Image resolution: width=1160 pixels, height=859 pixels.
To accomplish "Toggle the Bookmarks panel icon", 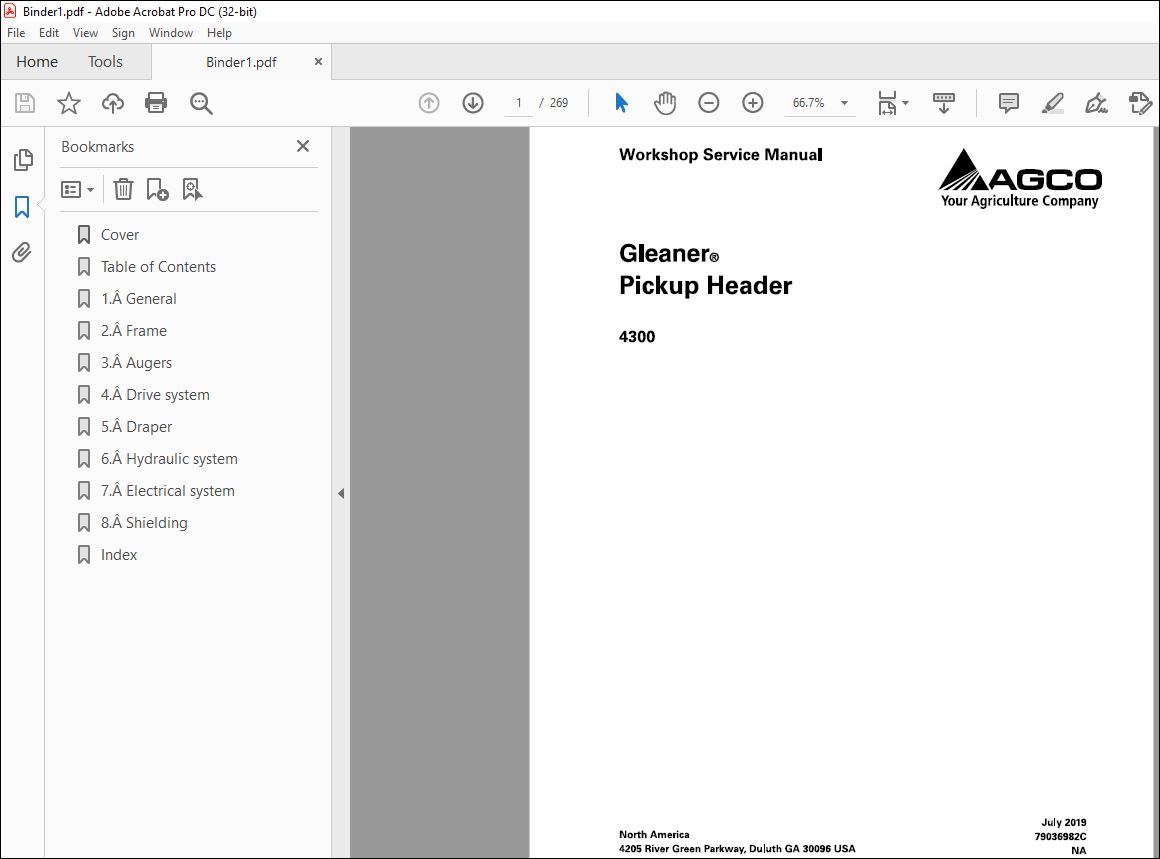I will (22, 207).
